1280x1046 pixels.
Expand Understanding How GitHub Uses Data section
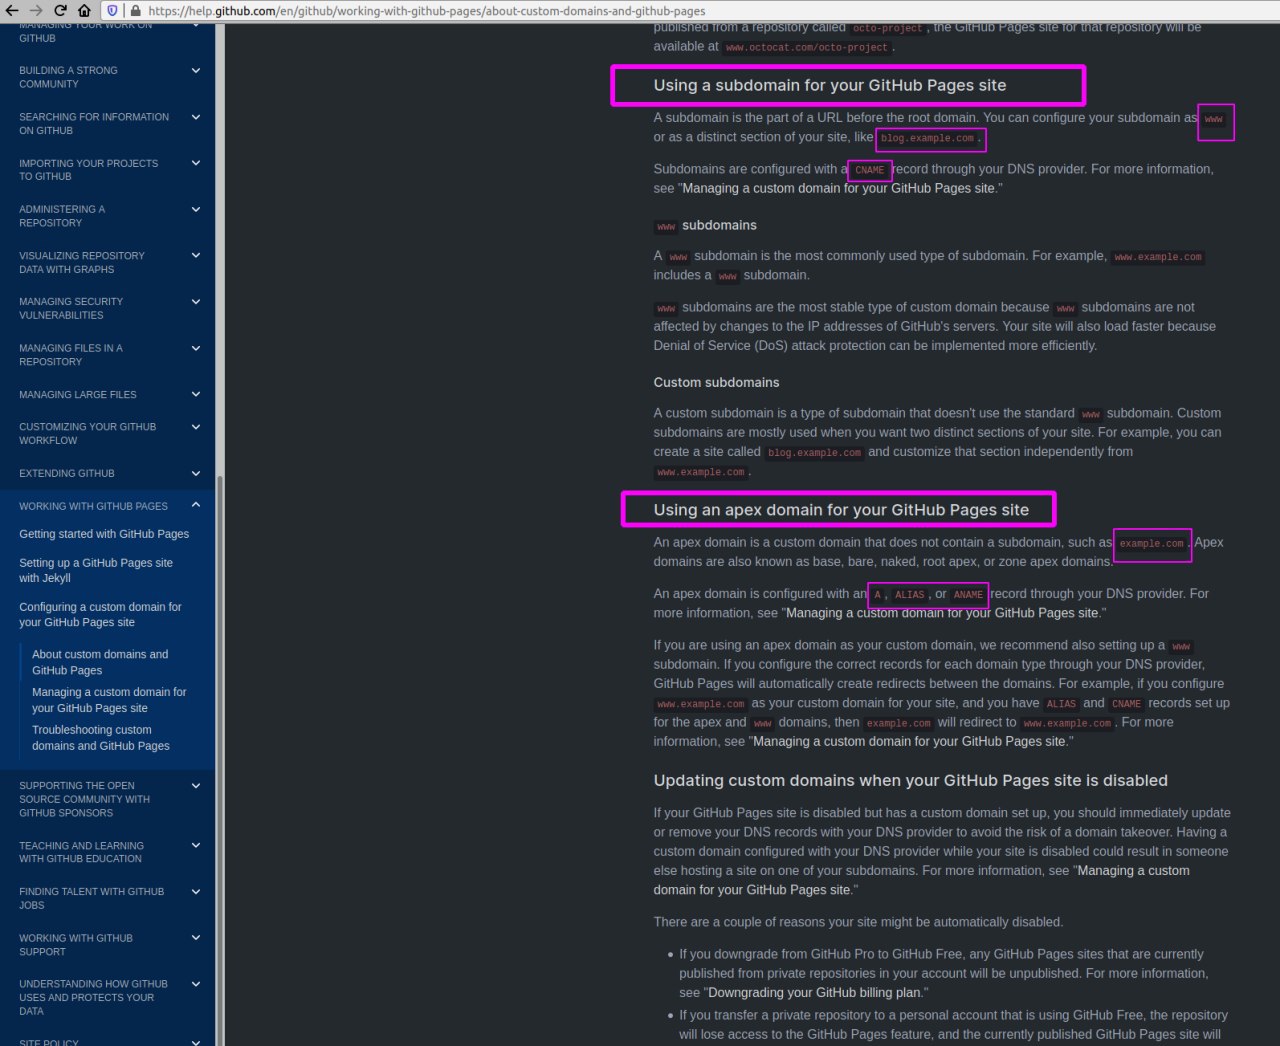196,984
